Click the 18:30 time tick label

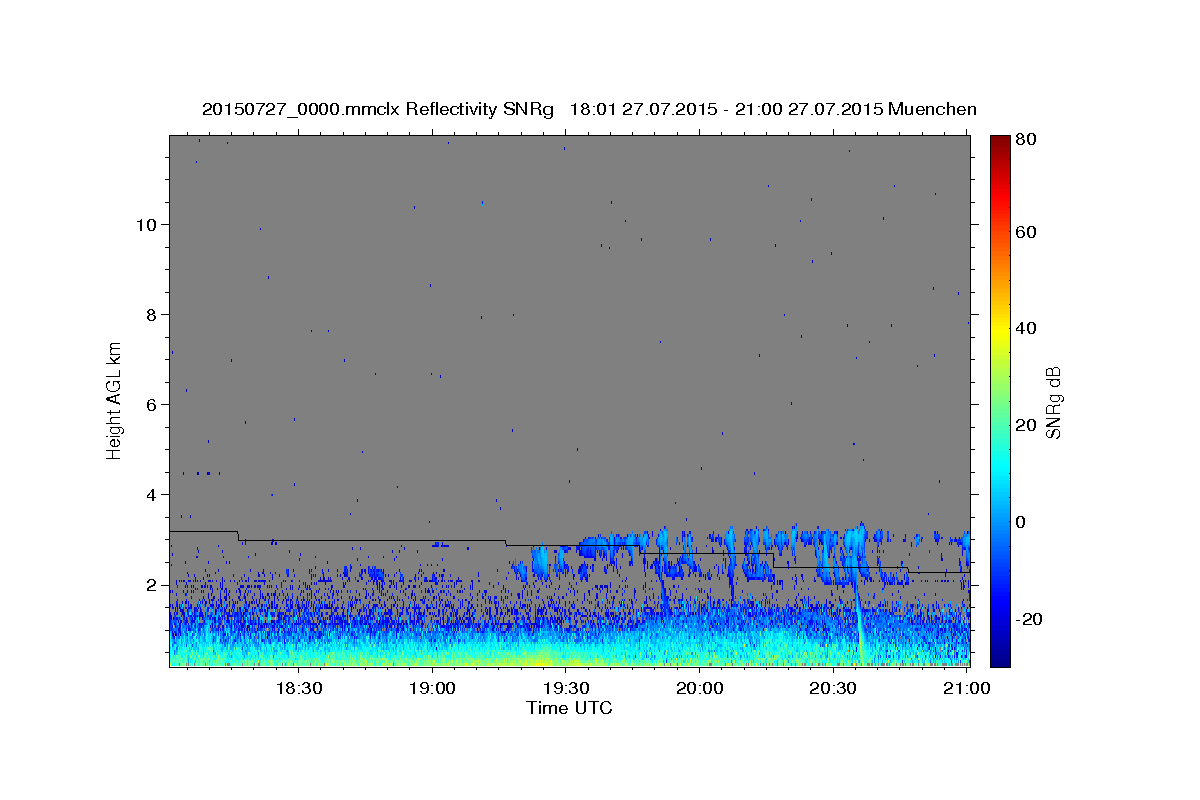pyautogui.click(x=297, y=688)
